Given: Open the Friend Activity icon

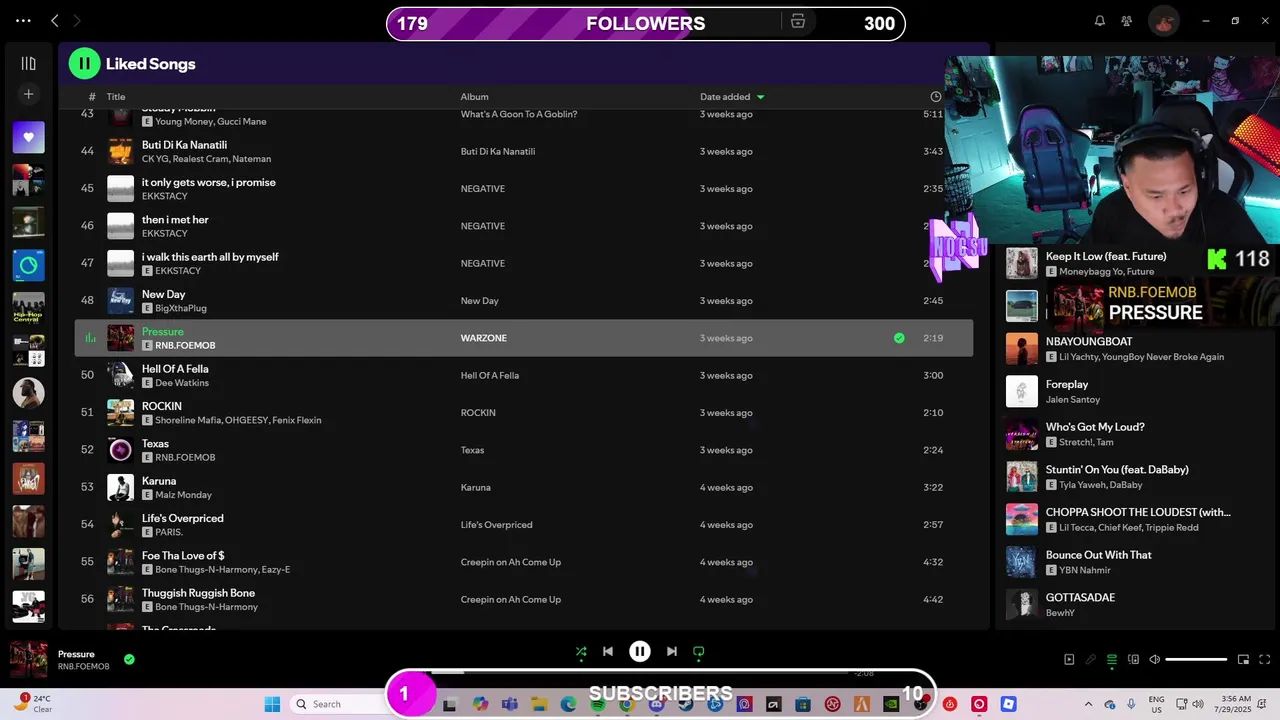Looking at the screenshot, I should click(1127, 20).
